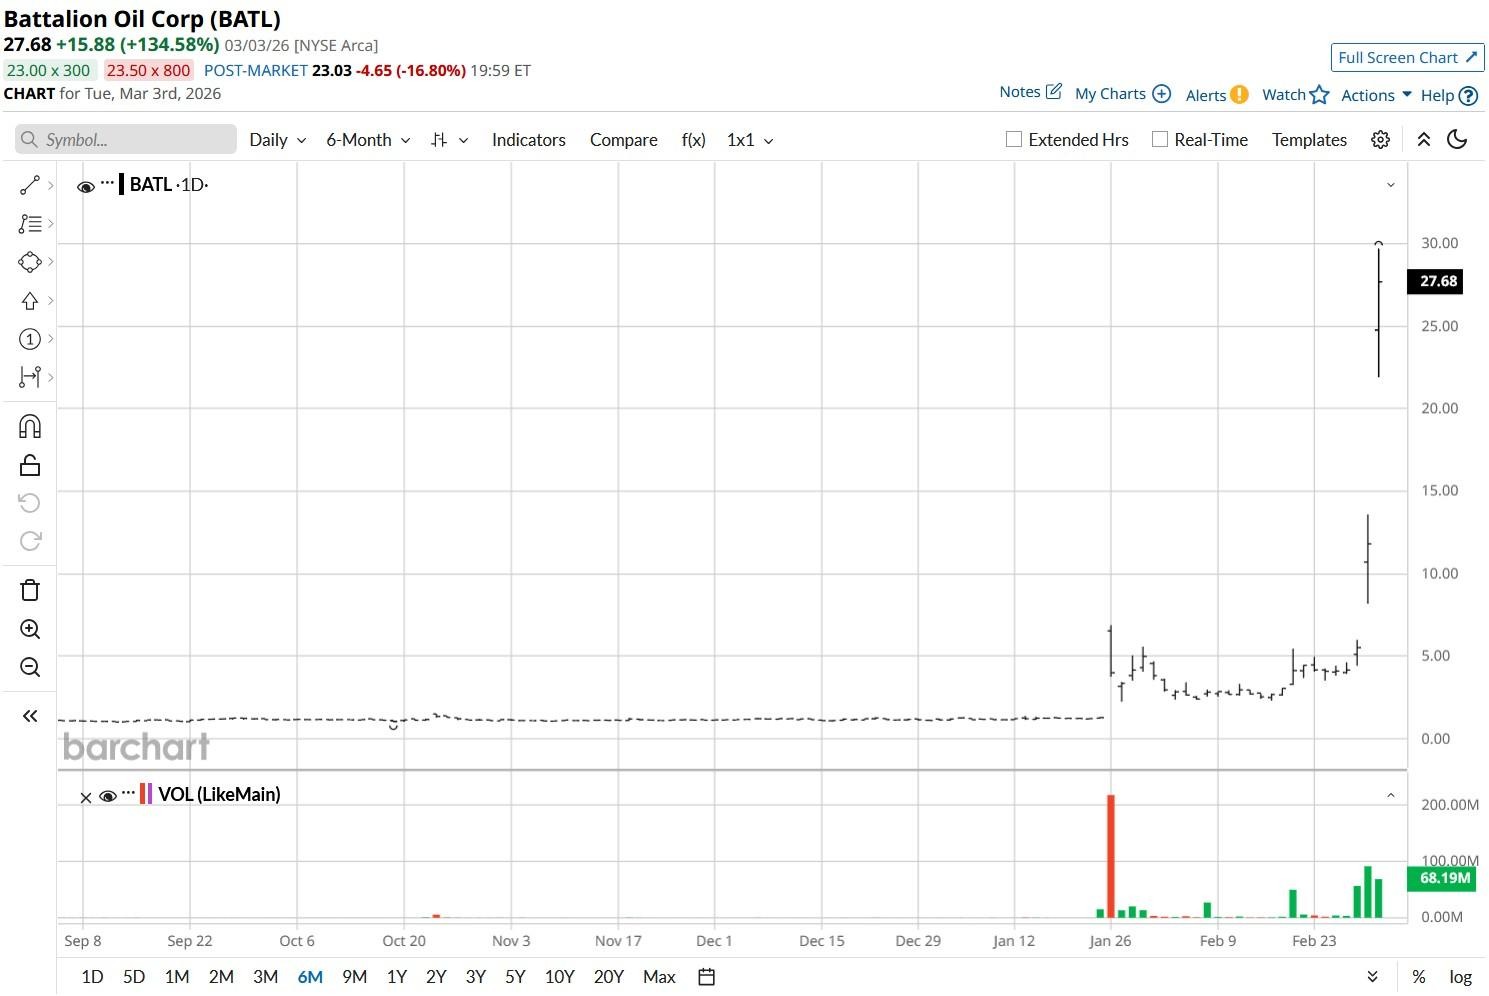The width and height of the screenshot is (1489, 996).
Task: Toggle the drawings lock icon
Action: point(30,465)
